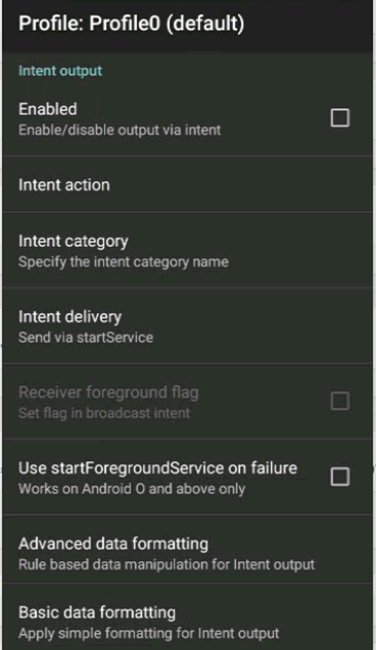376x650 pixels.
Task: Click 'Apply simple formatting for Intent output' text
Action: (149, 633)
